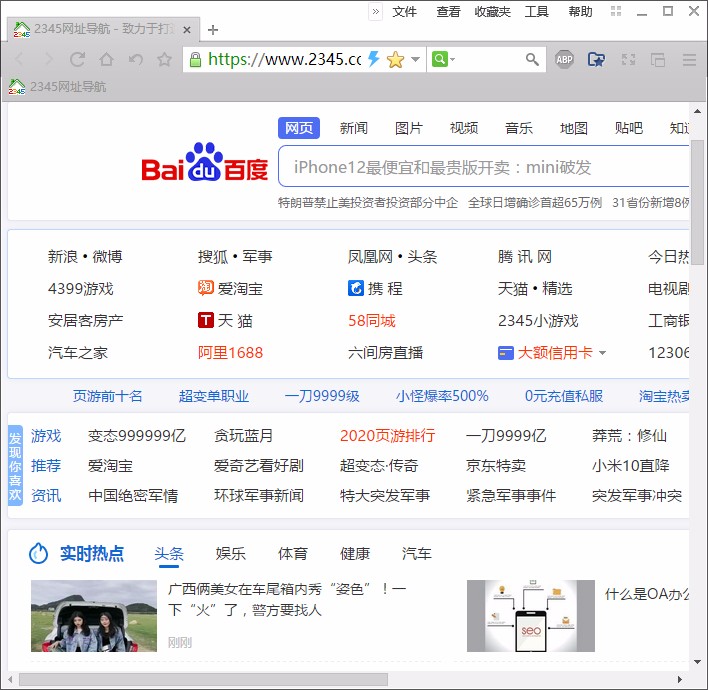
Task: Click the green padlock security icon
Action: pyautogui.click(x=195, y=60)
